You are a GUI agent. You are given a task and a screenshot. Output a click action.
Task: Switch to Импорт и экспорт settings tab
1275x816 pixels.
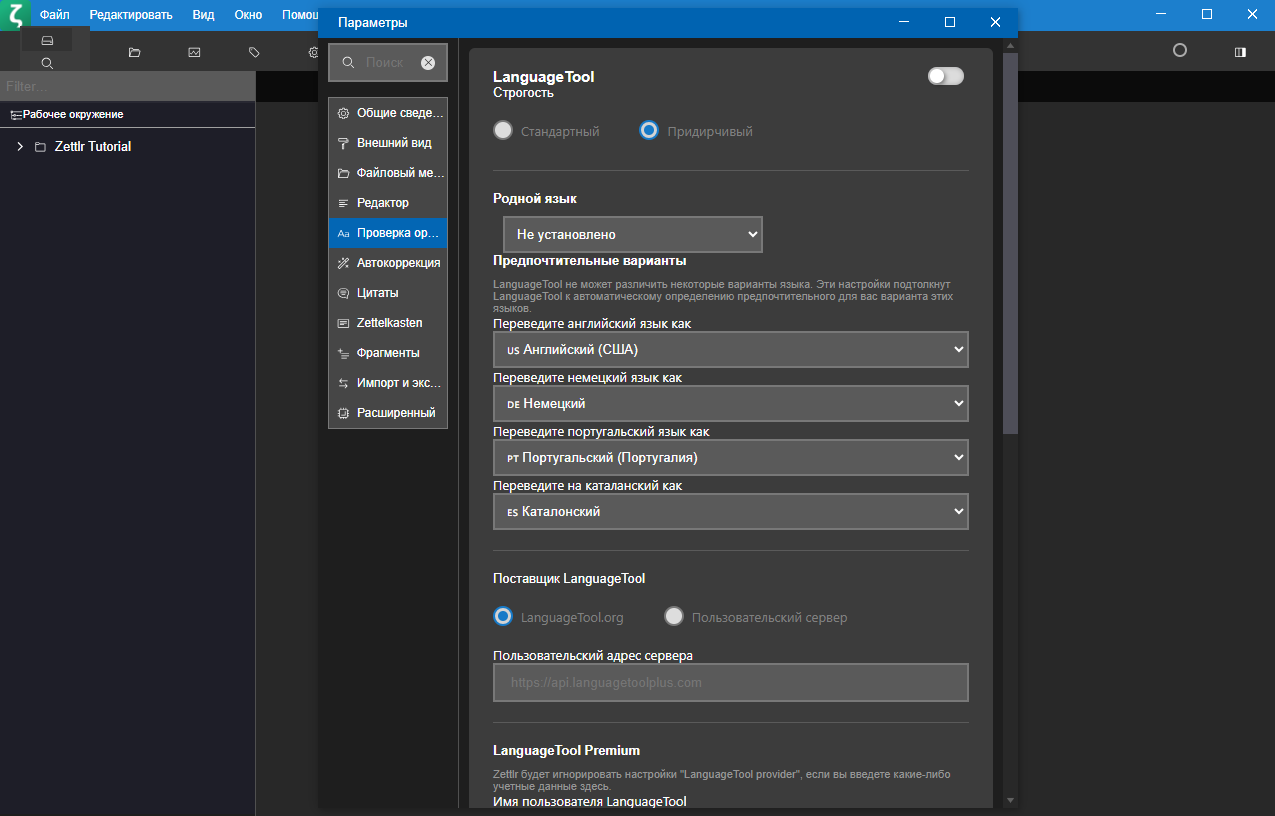[x=388, y=383]
